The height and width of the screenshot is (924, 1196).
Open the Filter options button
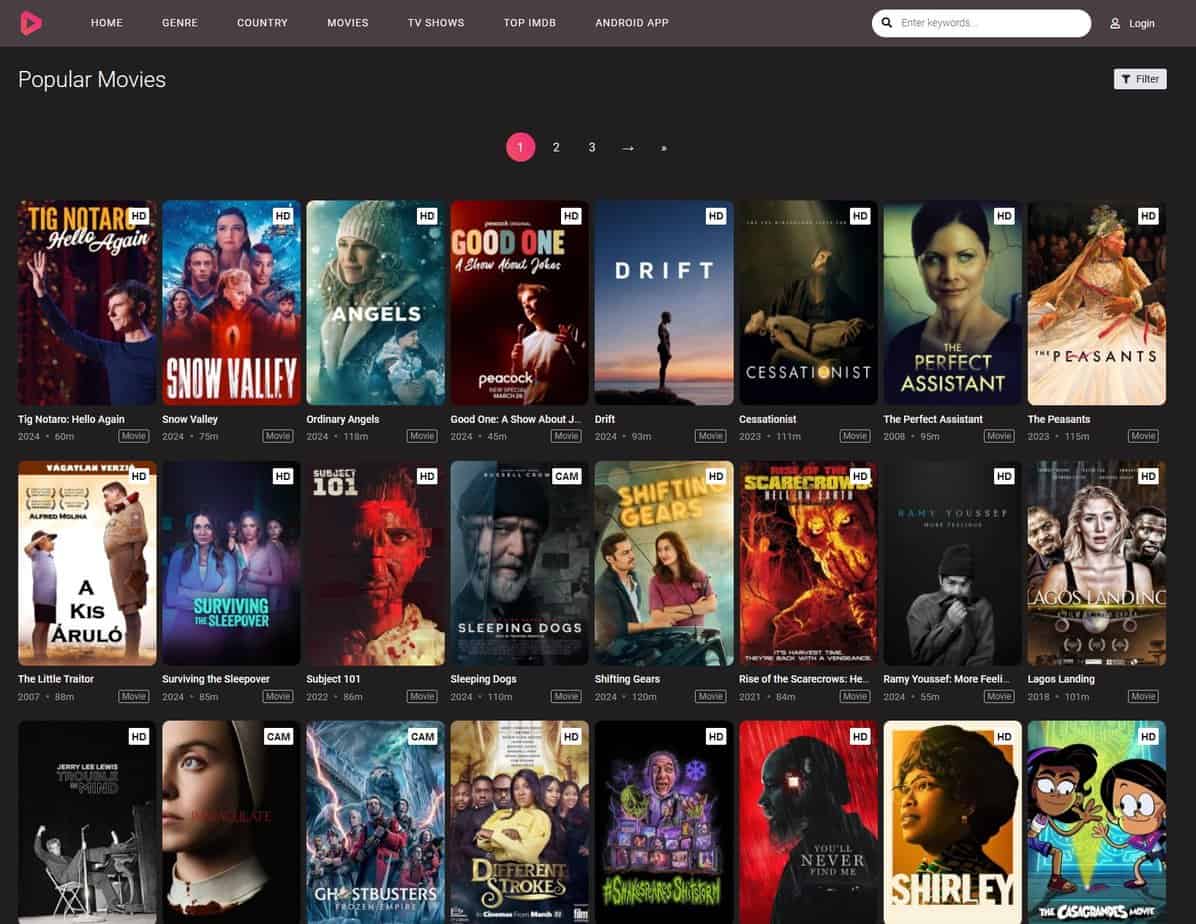[x=1140, y=79]
